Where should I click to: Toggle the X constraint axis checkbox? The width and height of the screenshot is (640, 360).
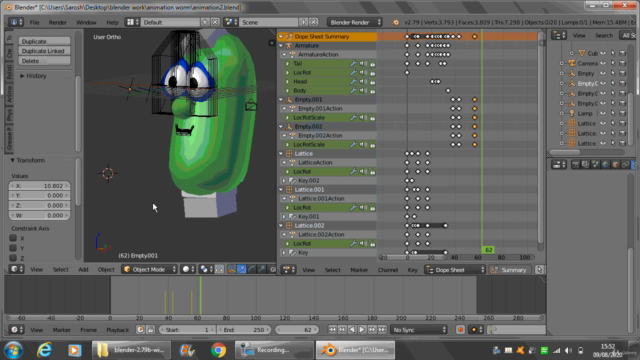coord(13,238)
